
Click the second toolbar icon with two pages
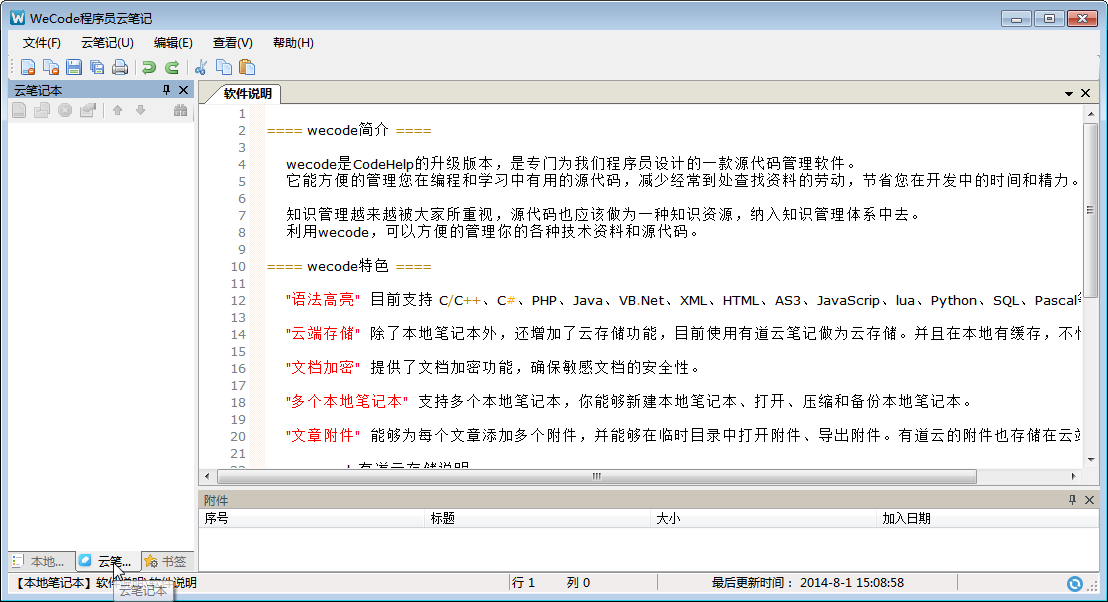click(51, 67)
